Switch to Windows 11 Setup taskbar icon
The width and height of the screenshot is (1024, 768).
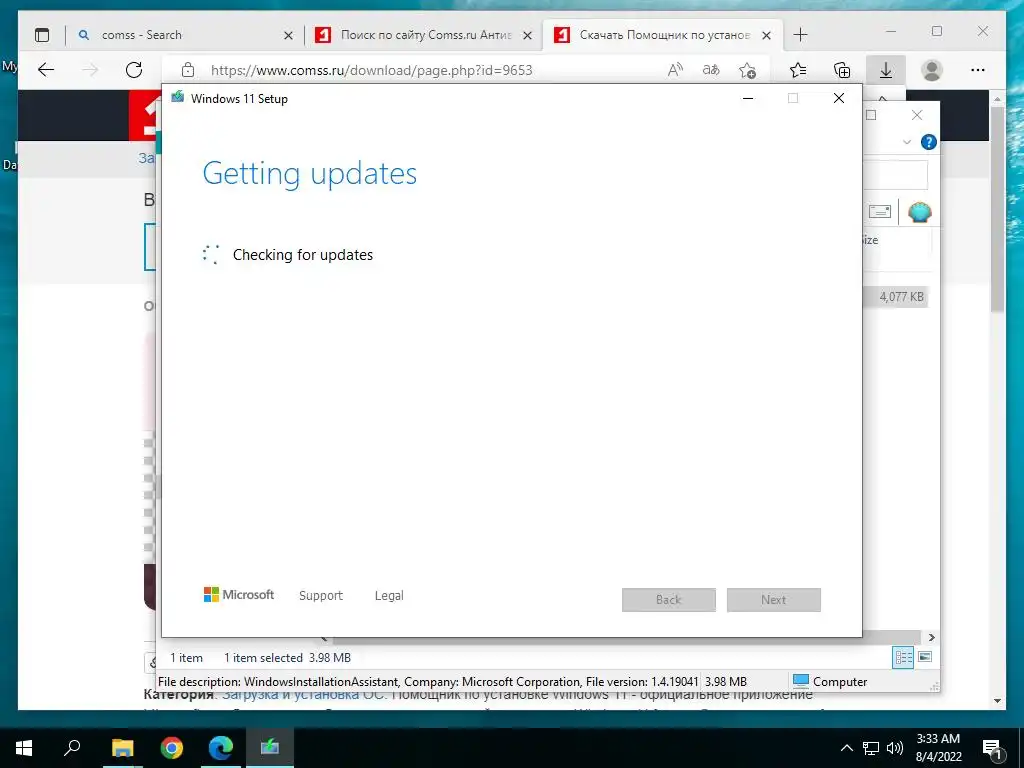270,748
